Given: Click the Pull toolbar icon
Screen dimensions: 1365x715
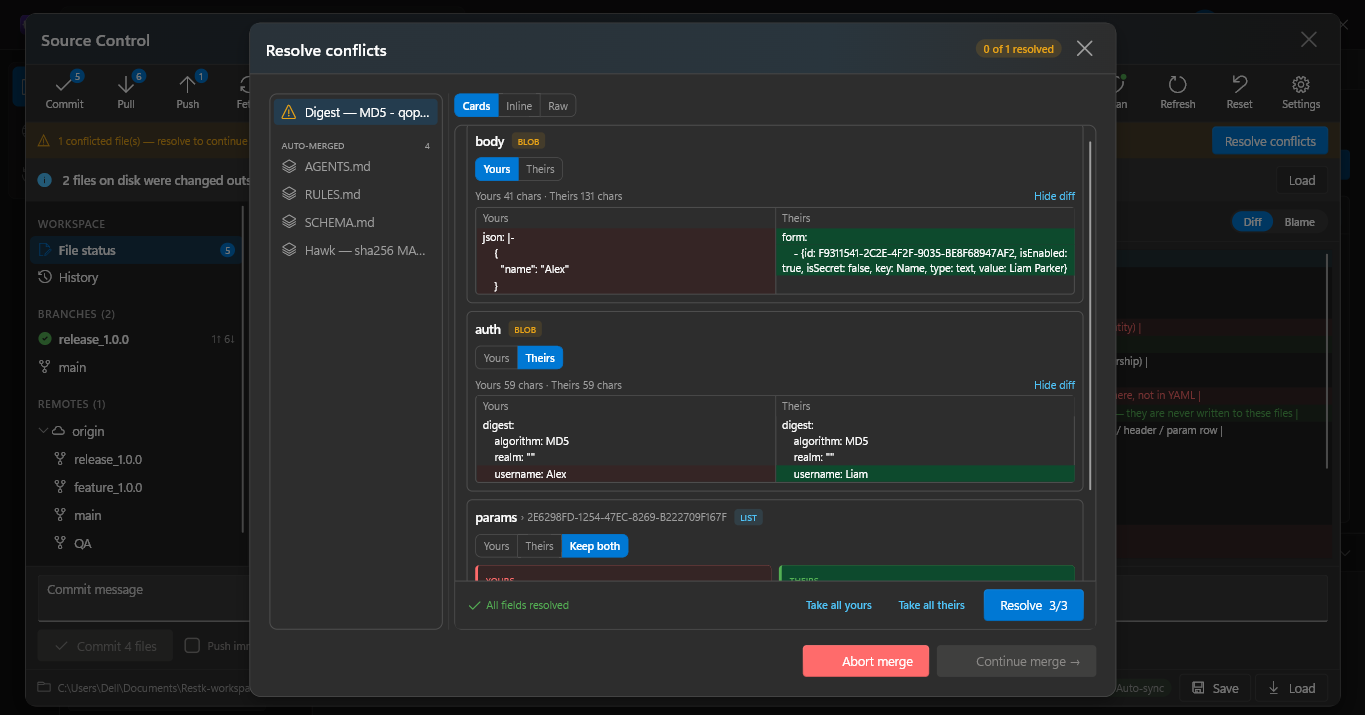Looking at the screenshot, I should [126, 91].
